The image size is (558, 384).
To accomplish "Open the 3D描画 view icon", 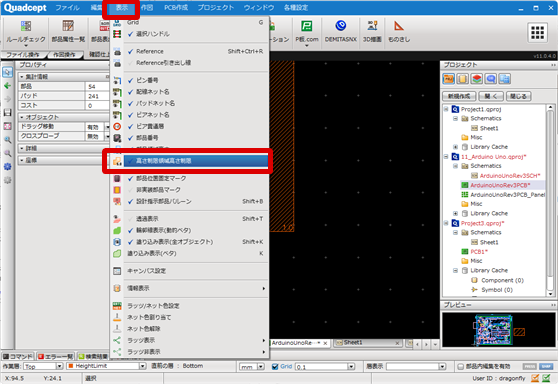I will [x=372, y=31].
